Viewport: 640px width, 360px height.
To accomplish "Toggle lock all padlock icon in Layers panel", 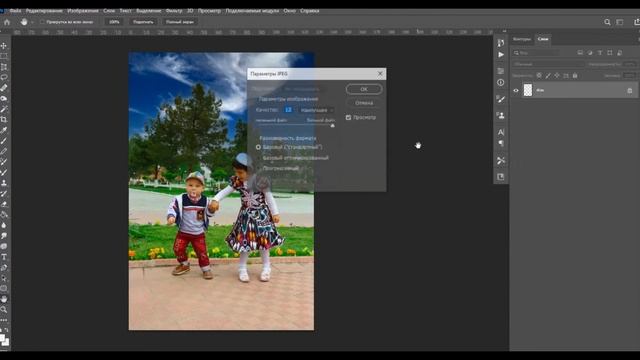I will click(x=575, y=76).
